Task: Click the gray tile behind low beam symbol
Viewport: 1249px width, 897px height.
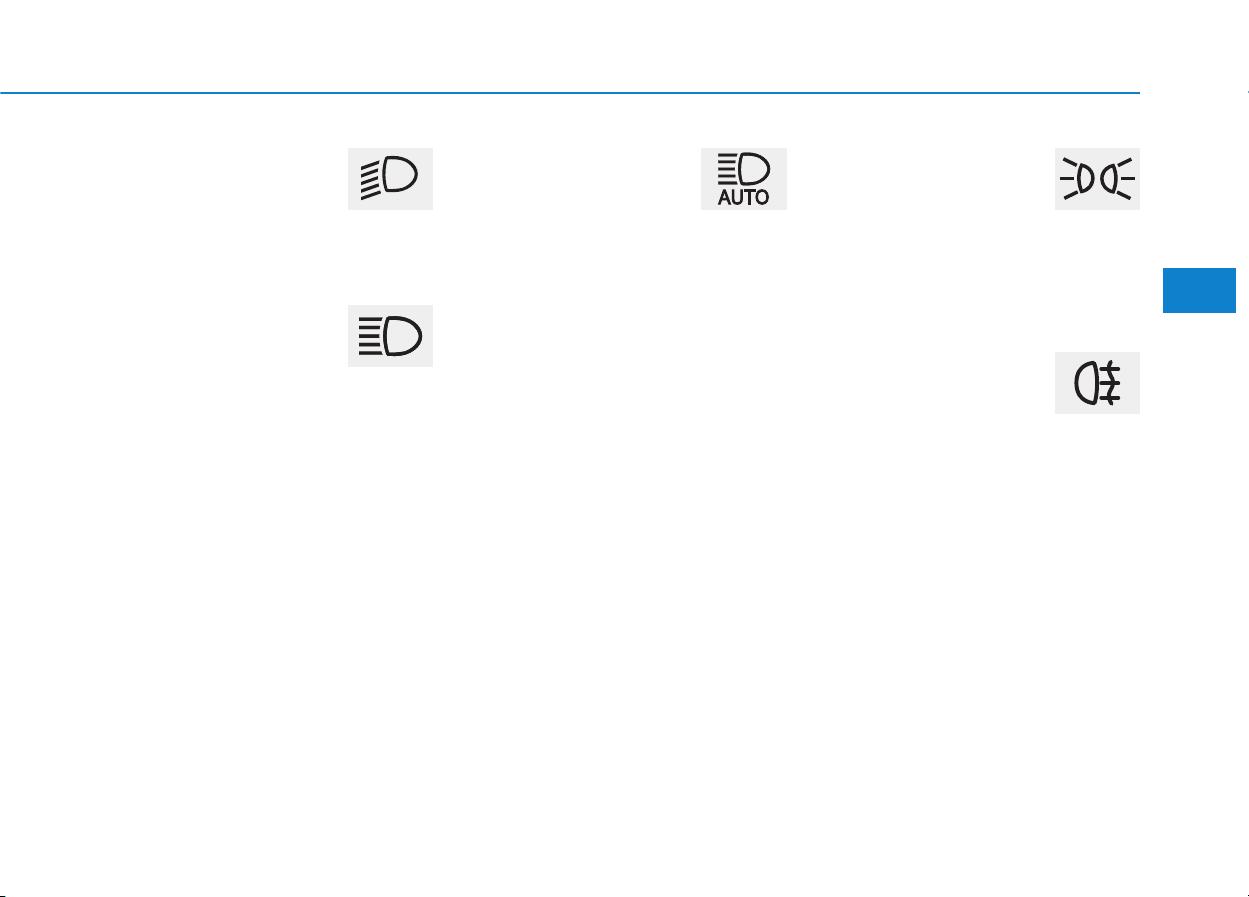Action: 390,179
